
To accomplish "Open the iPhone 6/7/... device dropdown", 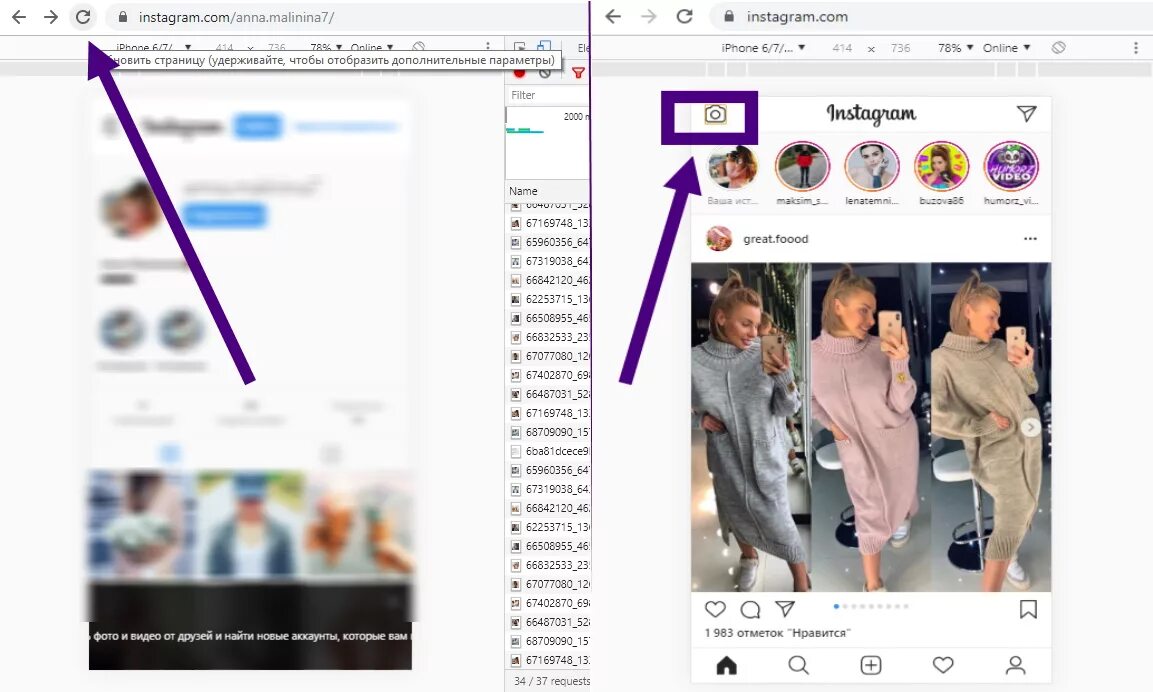I will (763, 48).
